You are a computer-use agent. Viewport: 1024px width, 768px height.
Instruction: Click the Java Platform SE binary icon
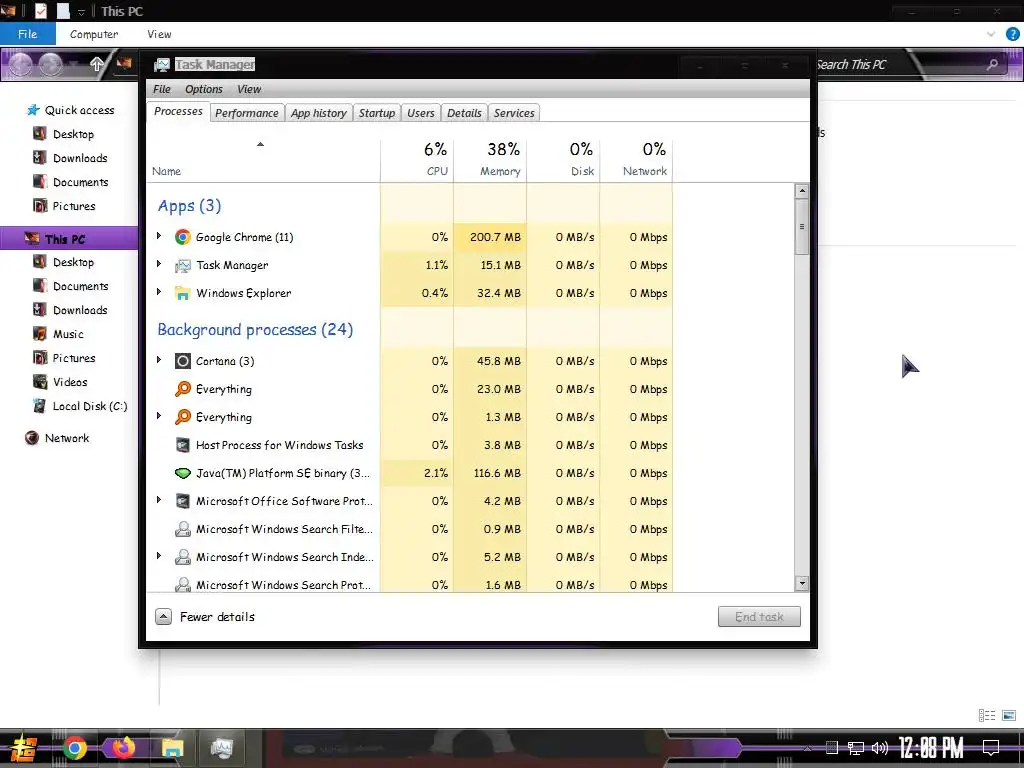183,473
